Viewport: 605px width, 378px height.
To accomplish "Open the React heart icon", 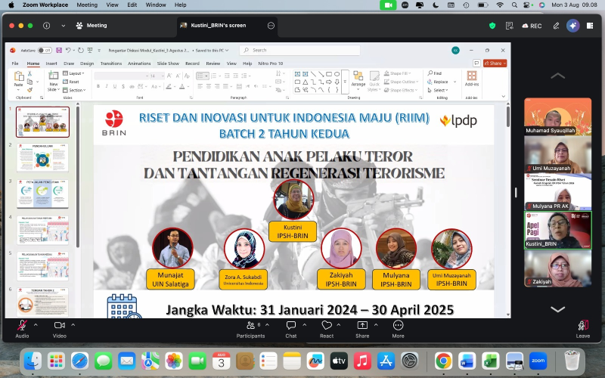I will coord(326,325).
